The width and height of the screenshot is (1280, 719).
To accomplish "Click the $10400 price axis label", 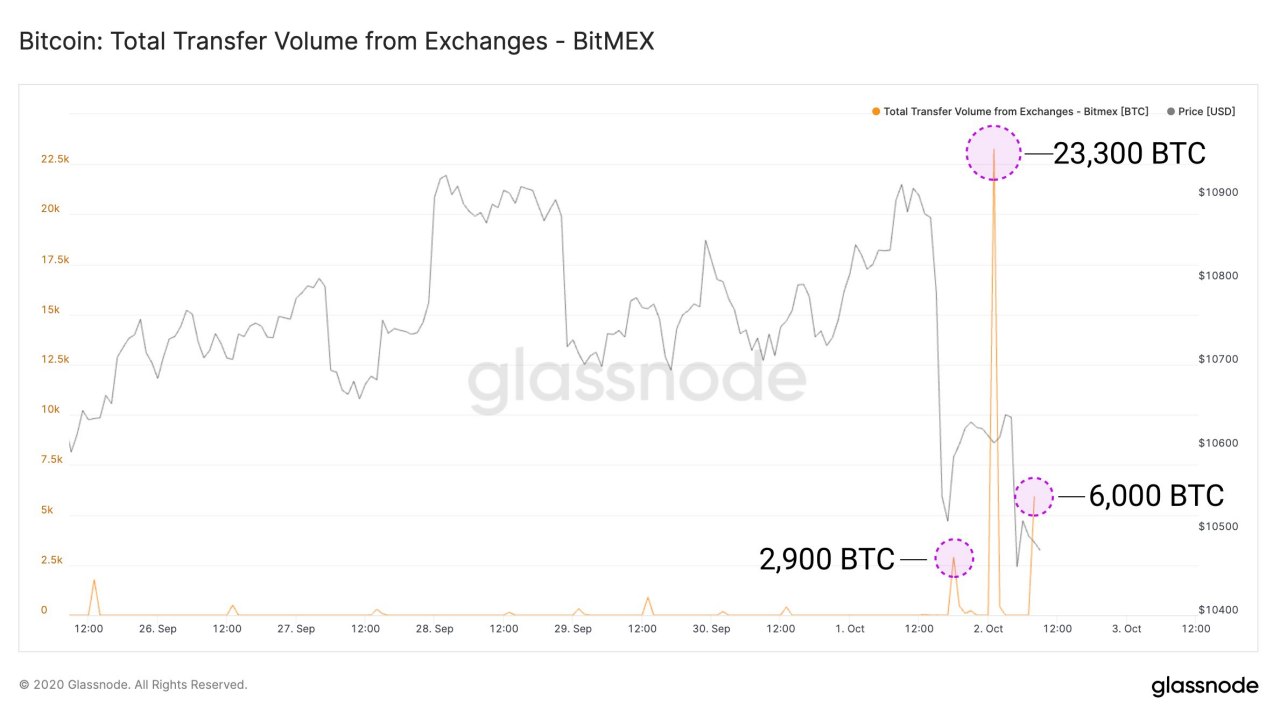I will 1218,610.
